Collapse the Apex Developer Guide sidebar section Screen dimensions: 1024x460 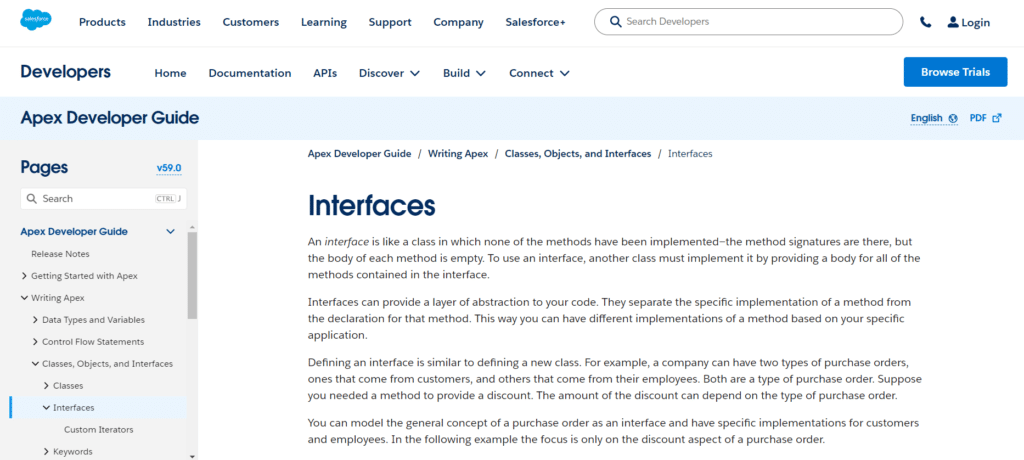pyautogui.click(x=170, y=232)
